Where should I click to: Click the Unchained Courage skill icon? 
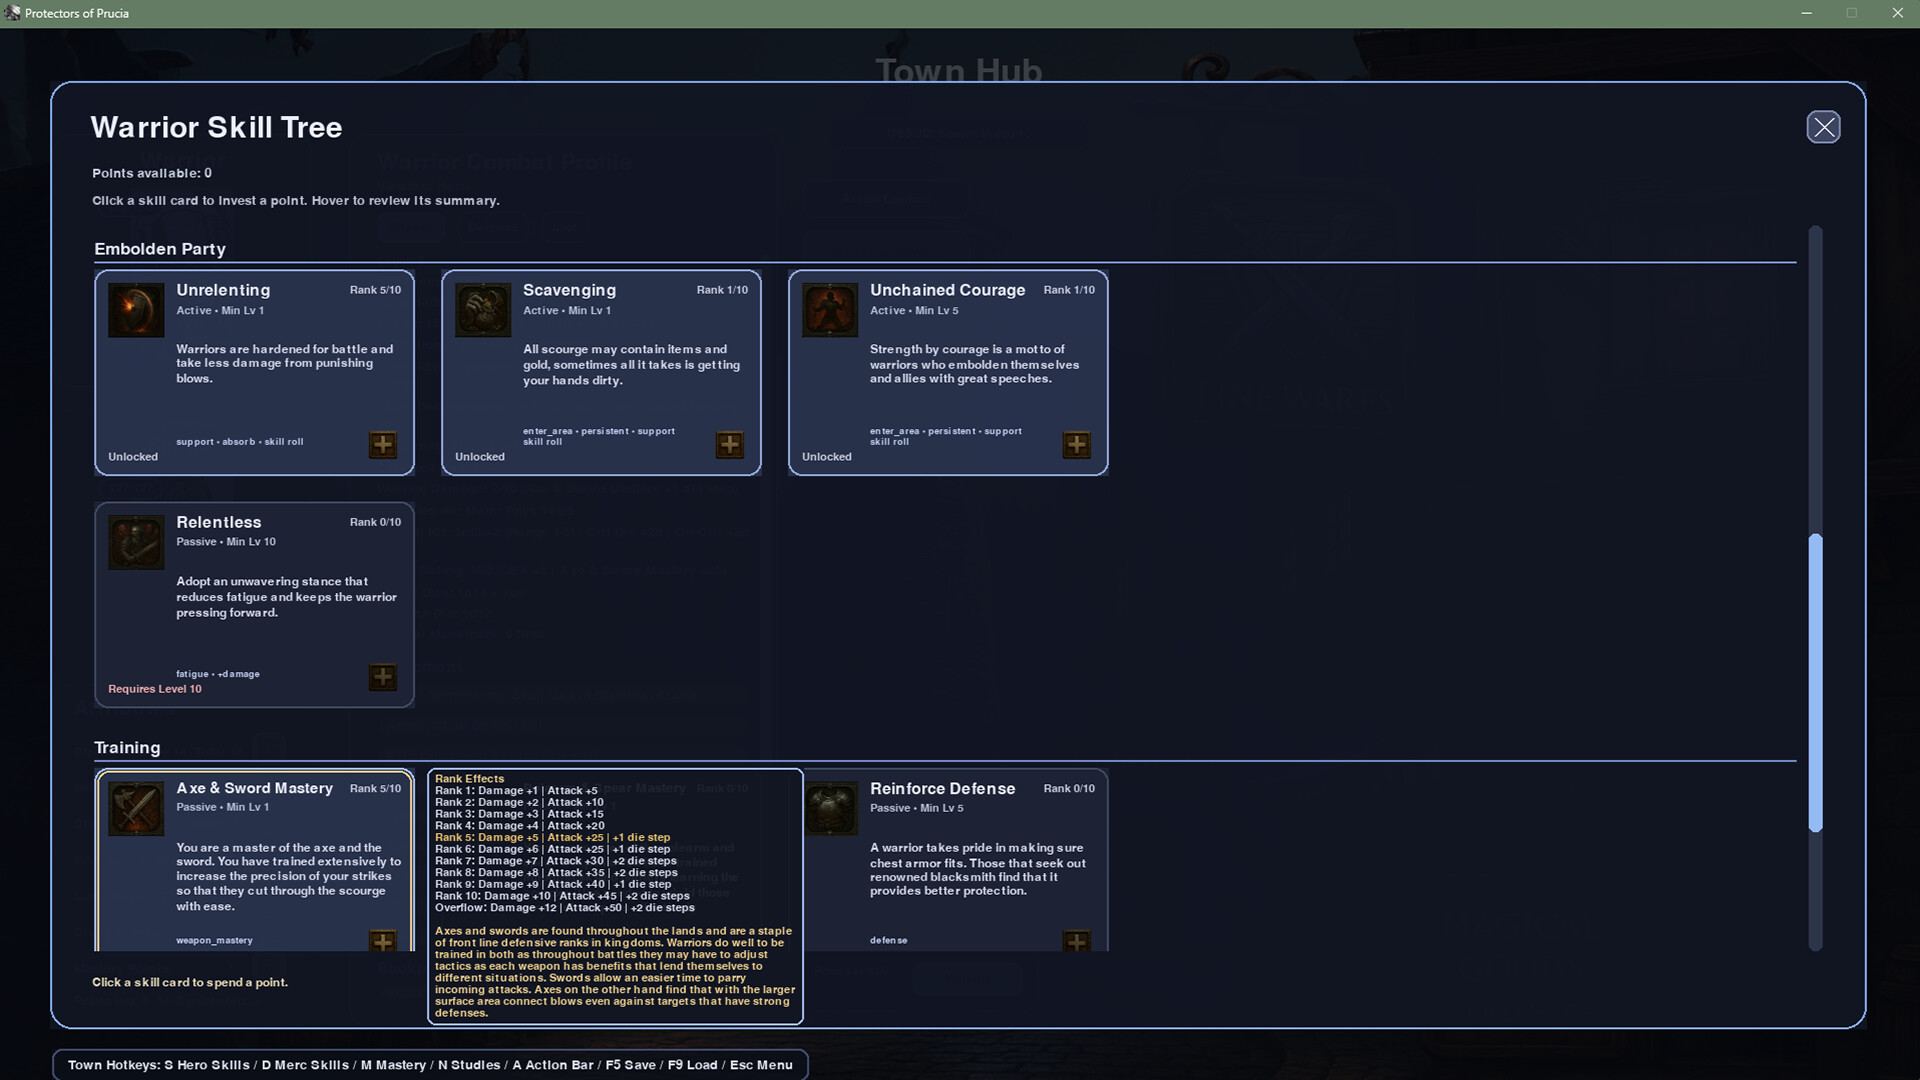[830, 310]
